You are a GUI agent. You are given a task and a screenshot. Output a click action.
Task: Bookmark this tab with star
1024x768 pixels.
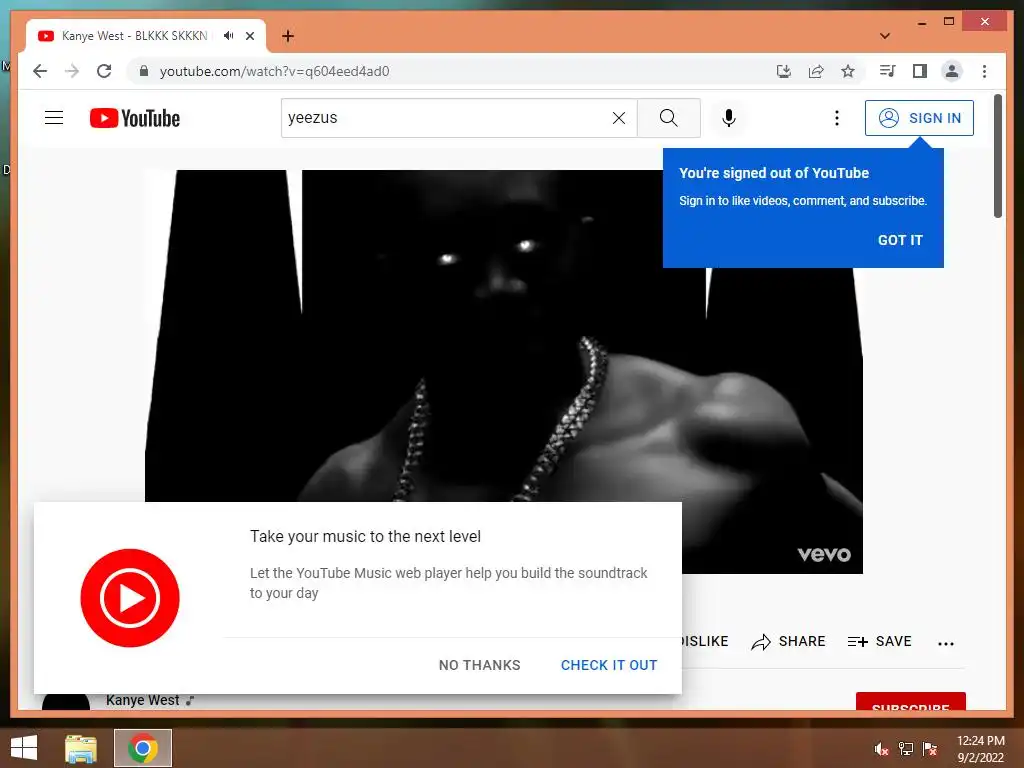[x=848, y=71]
